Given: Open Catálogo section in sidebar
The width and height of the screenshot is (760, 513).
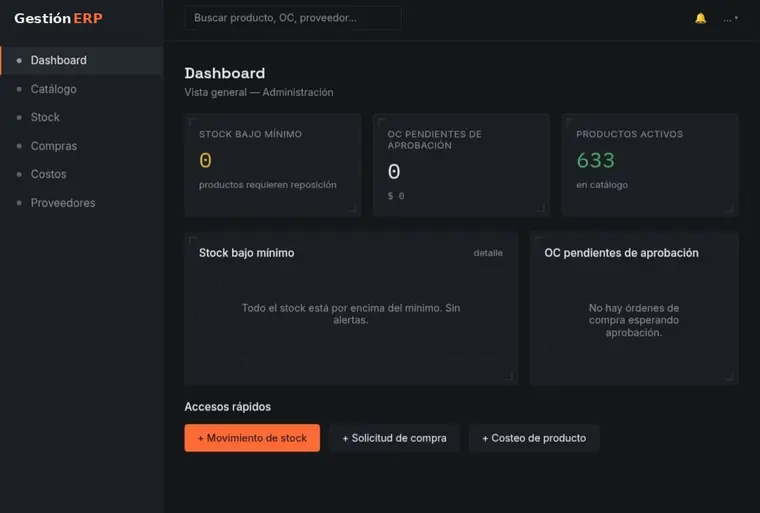Looking at the screenshot, I should (81, 89).
